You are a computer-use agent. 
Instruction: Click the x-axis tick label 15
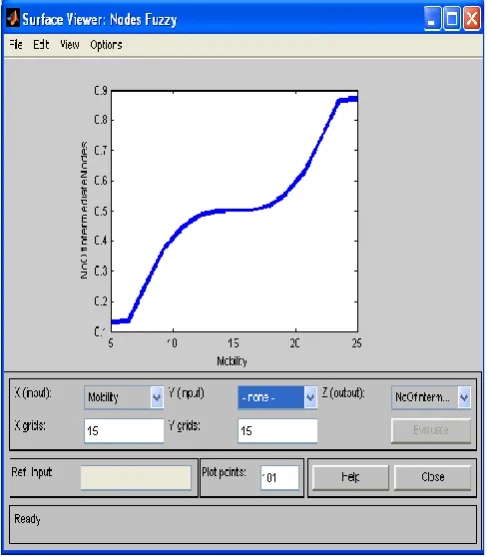233,343
